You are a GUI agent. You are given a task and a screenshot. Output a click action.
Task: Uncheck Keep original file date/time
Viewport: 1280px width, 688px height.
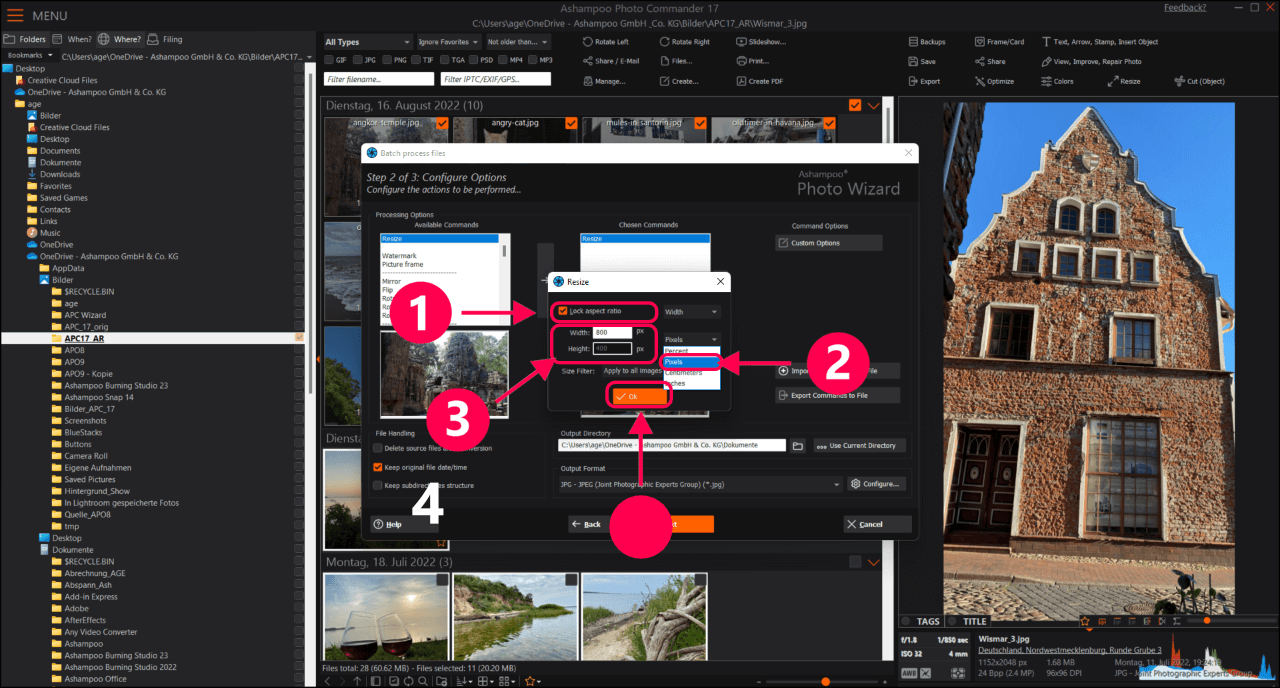[377, 467]
